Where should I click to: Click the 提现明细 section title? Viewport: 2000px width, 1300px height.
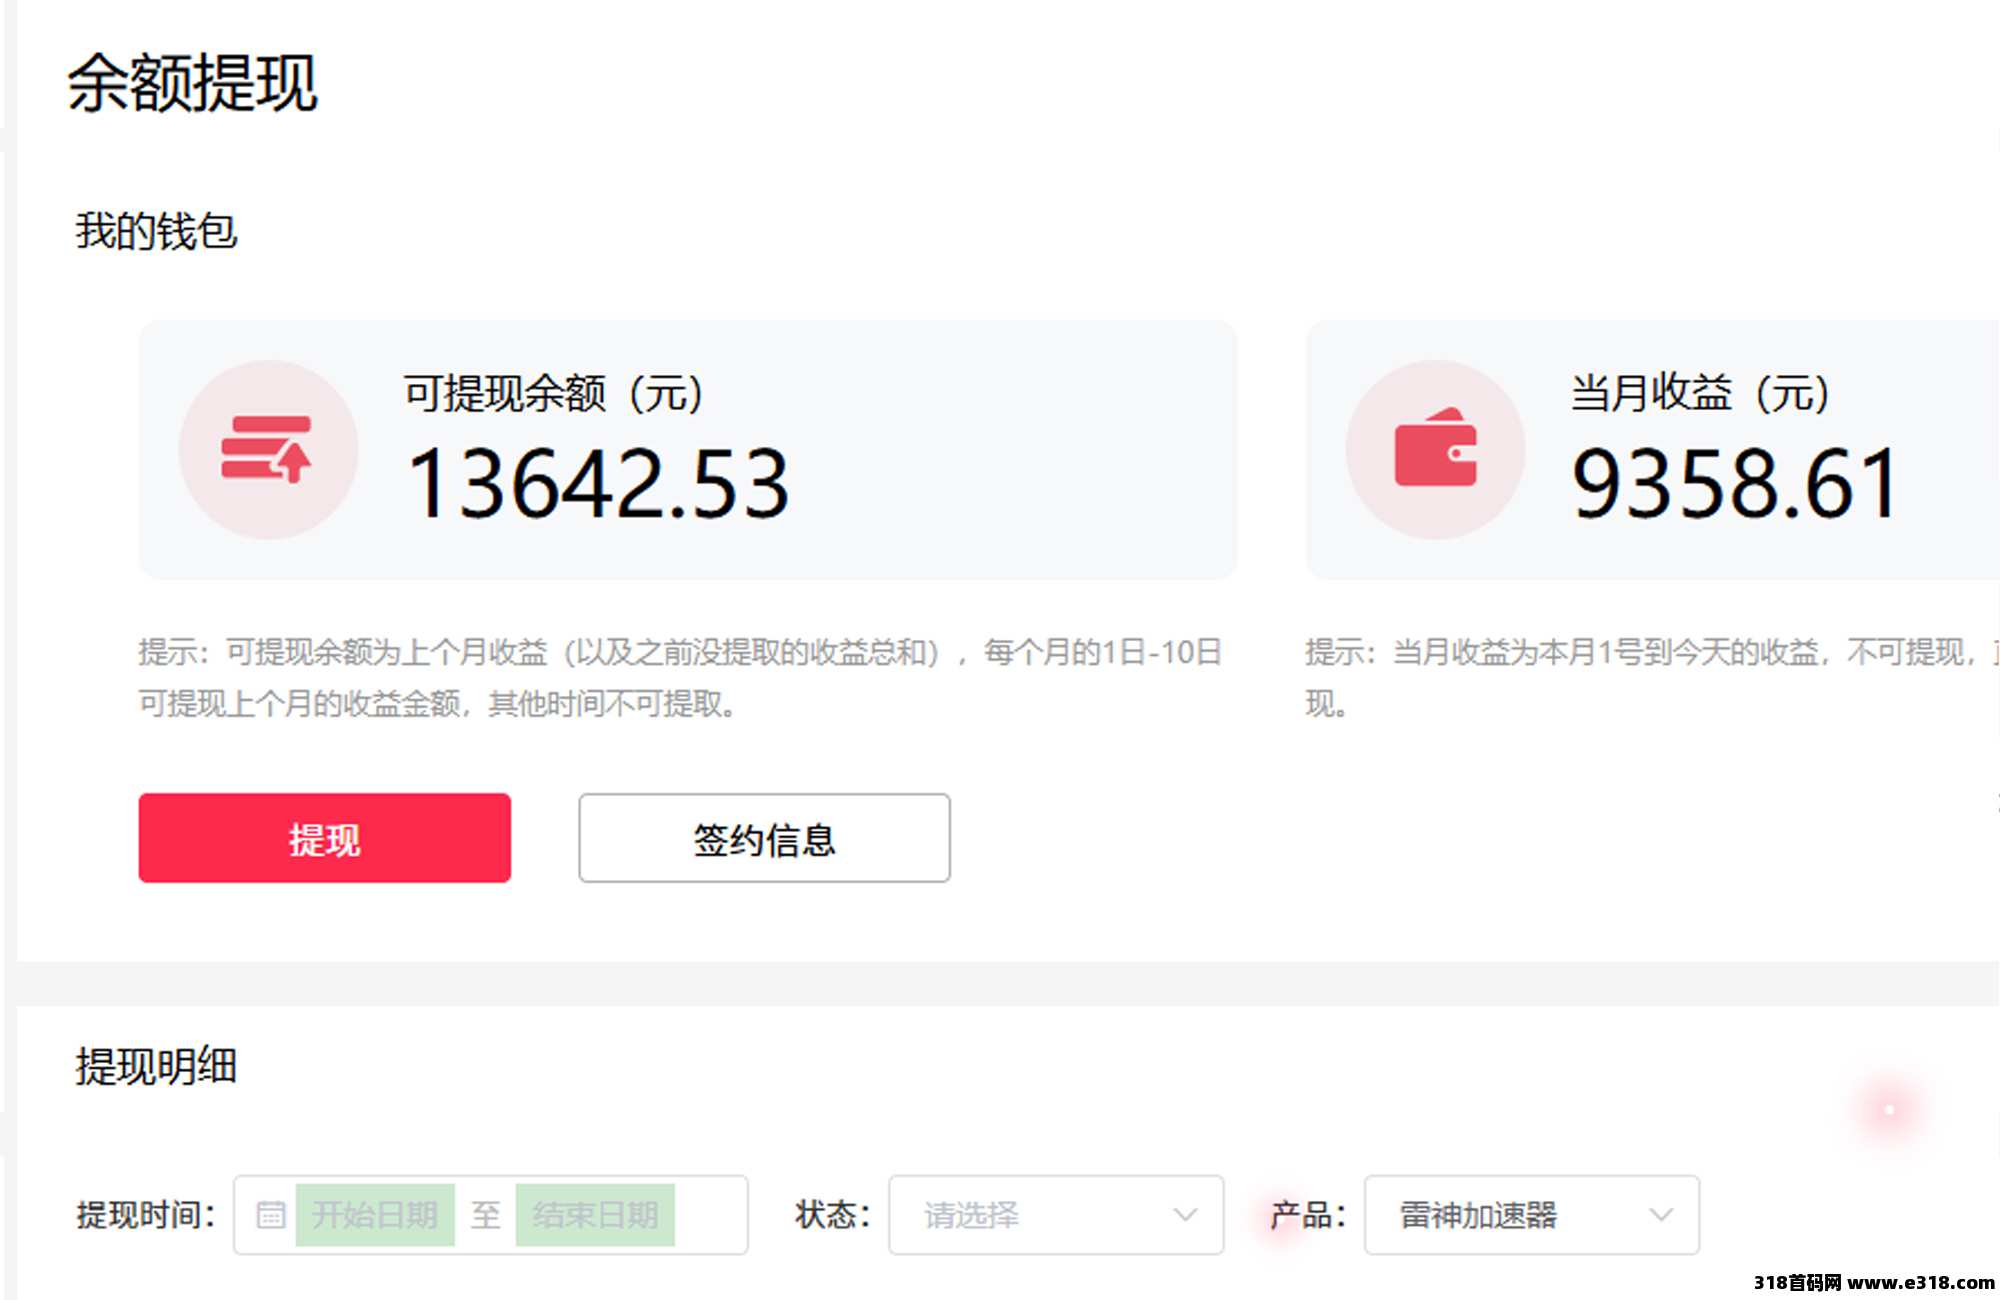(x=156, y=1066)
